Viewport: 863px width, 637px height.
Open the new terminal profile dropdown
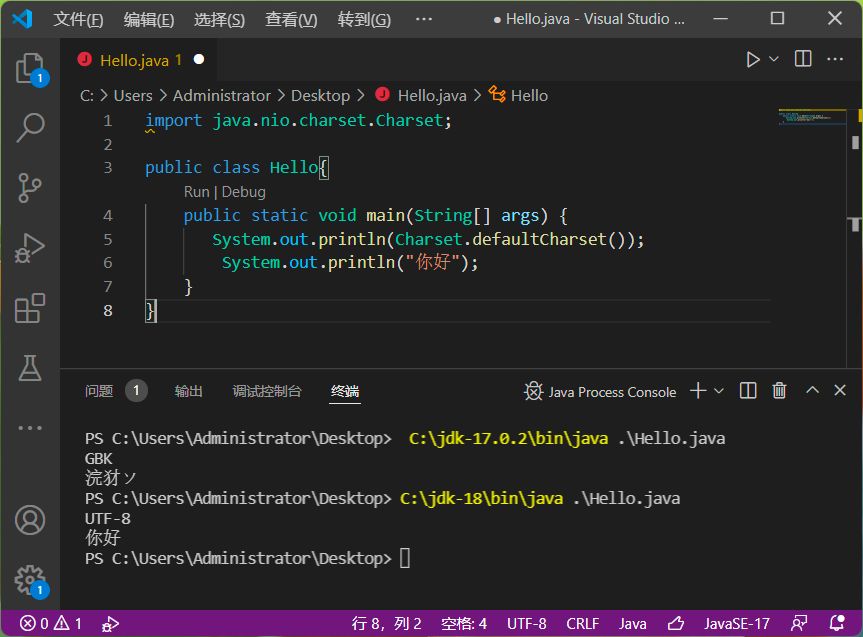(718, 391)
